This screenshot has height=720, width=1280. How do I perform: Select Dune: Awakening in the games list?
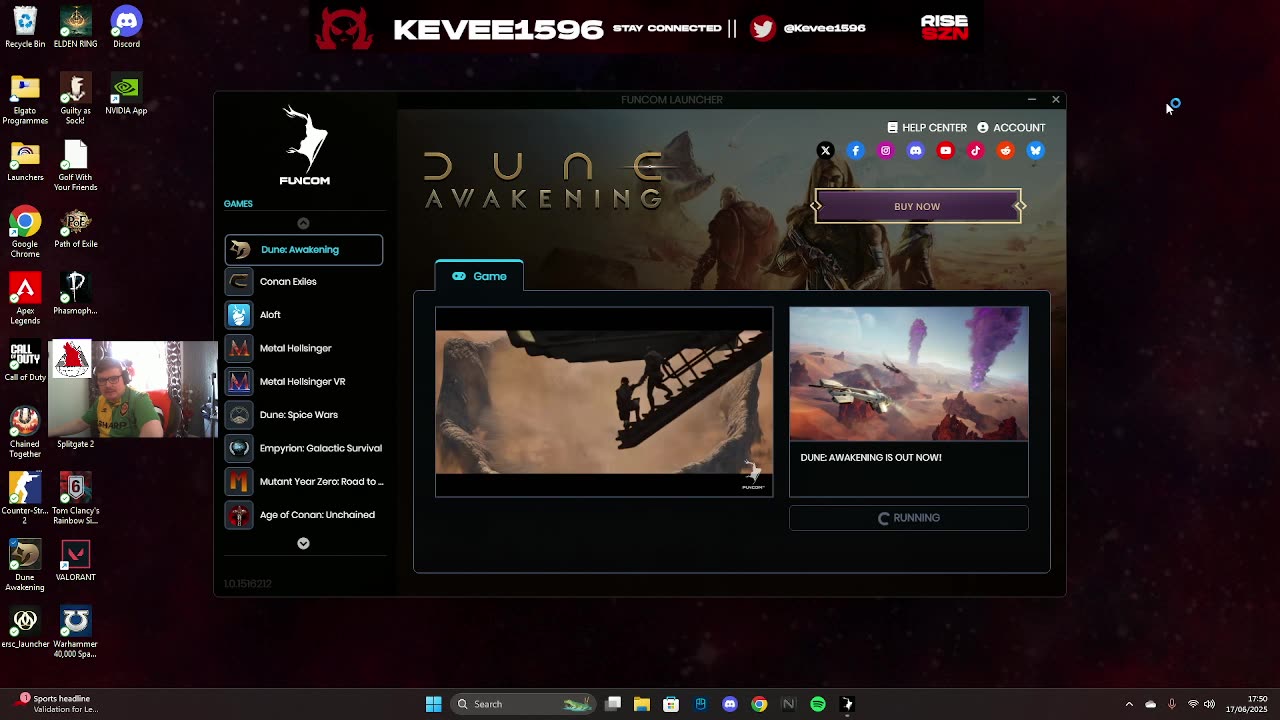(303, 249)
